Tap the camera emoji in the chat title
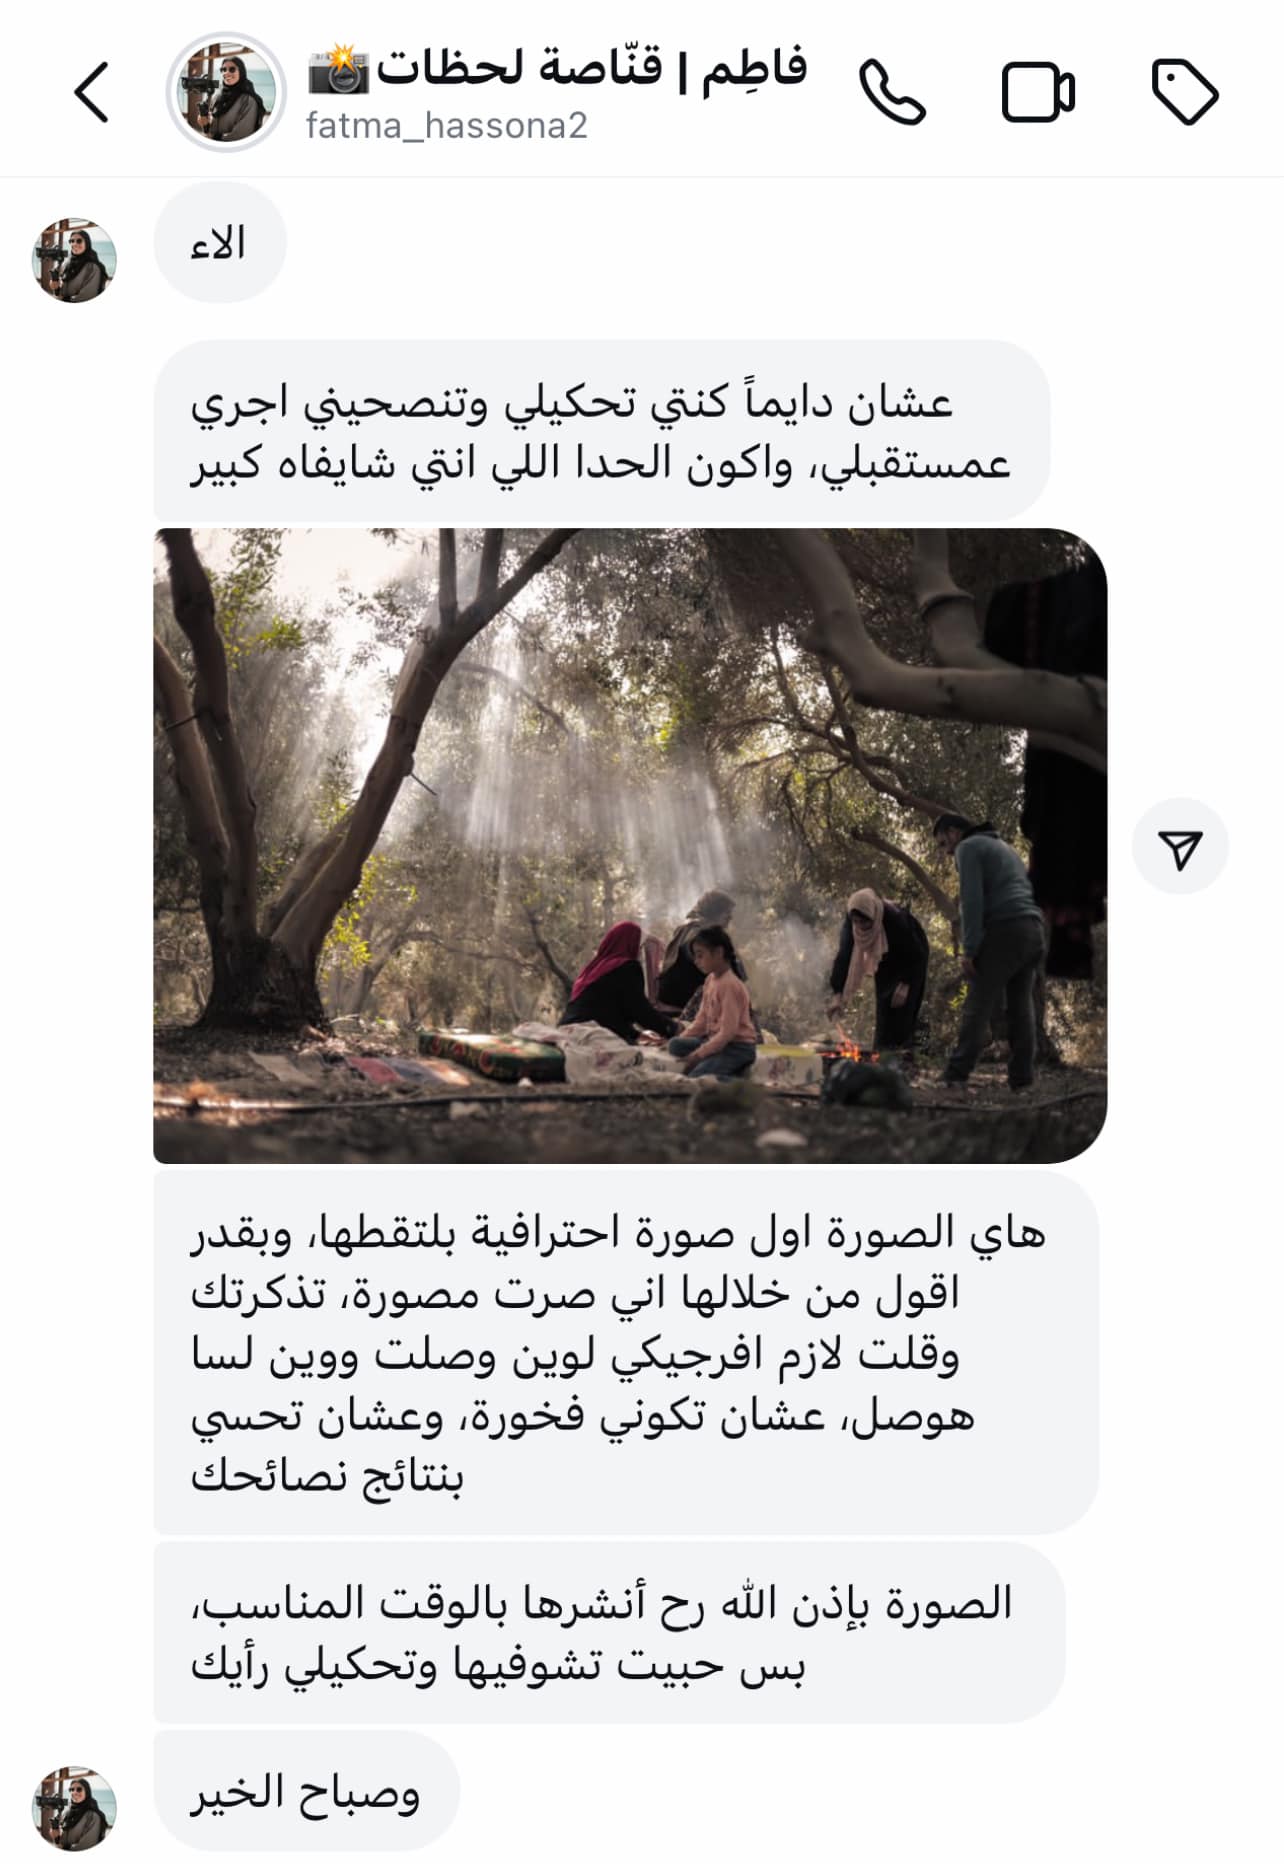1284x1864 pixels. [x=338, y=70]
